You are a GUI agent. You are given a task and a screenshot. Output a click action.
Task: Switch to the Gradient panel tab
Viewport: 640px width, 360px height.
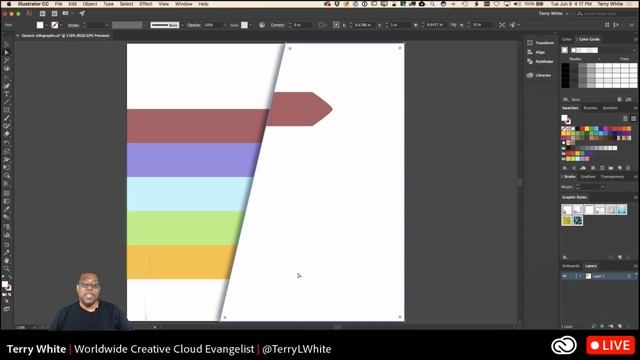588,177
